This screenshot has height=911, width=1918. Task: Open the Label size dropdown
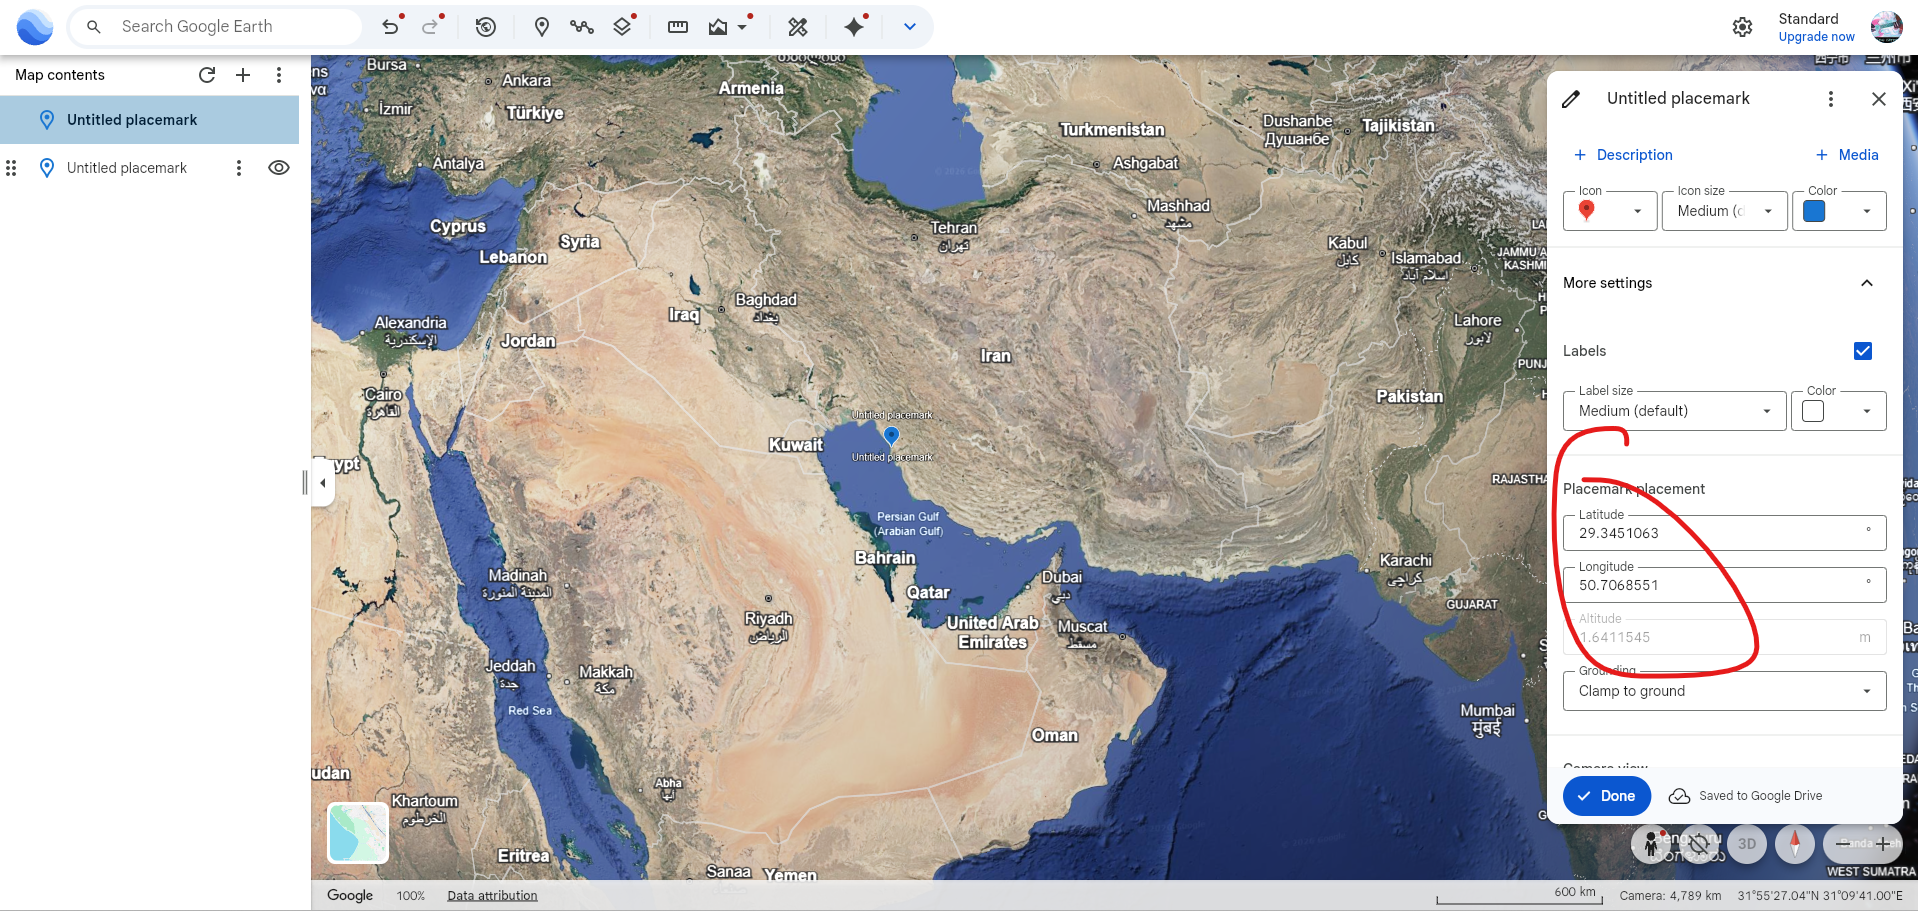(1674, 411)
